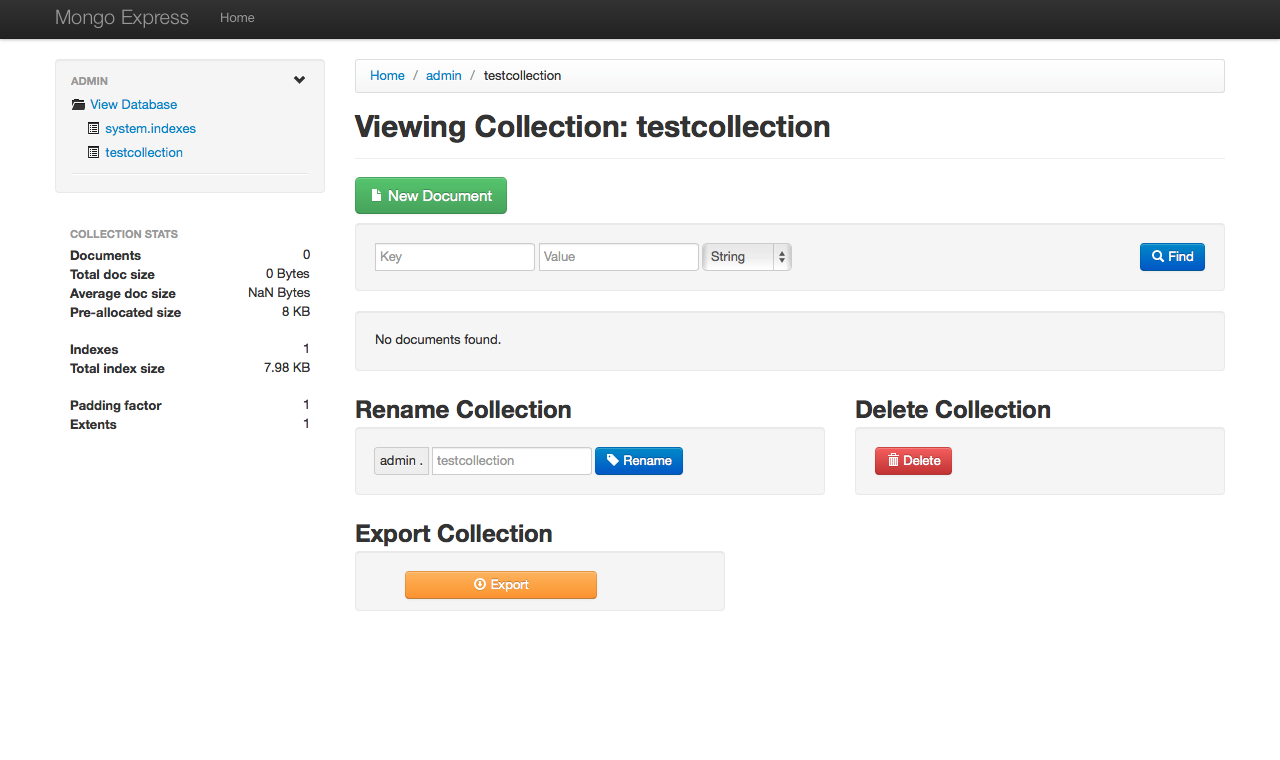Viewport: 1280px width, 760px height.
Task: Focus the Key search field
Action: (x=455, y=257)
